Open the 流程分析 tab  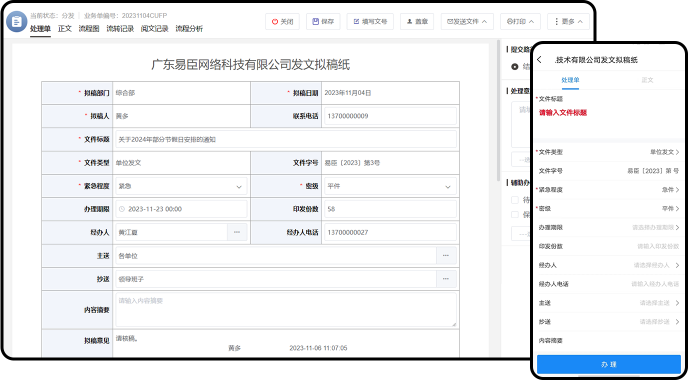[189, 29]
